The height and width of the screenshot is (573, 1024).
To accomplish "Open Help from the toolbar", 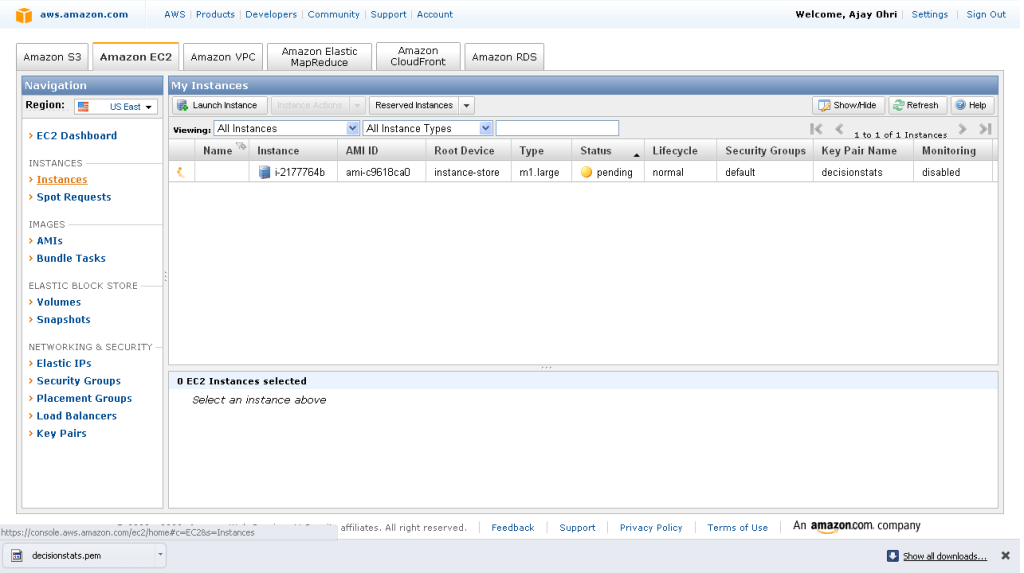I will (971, 105).
